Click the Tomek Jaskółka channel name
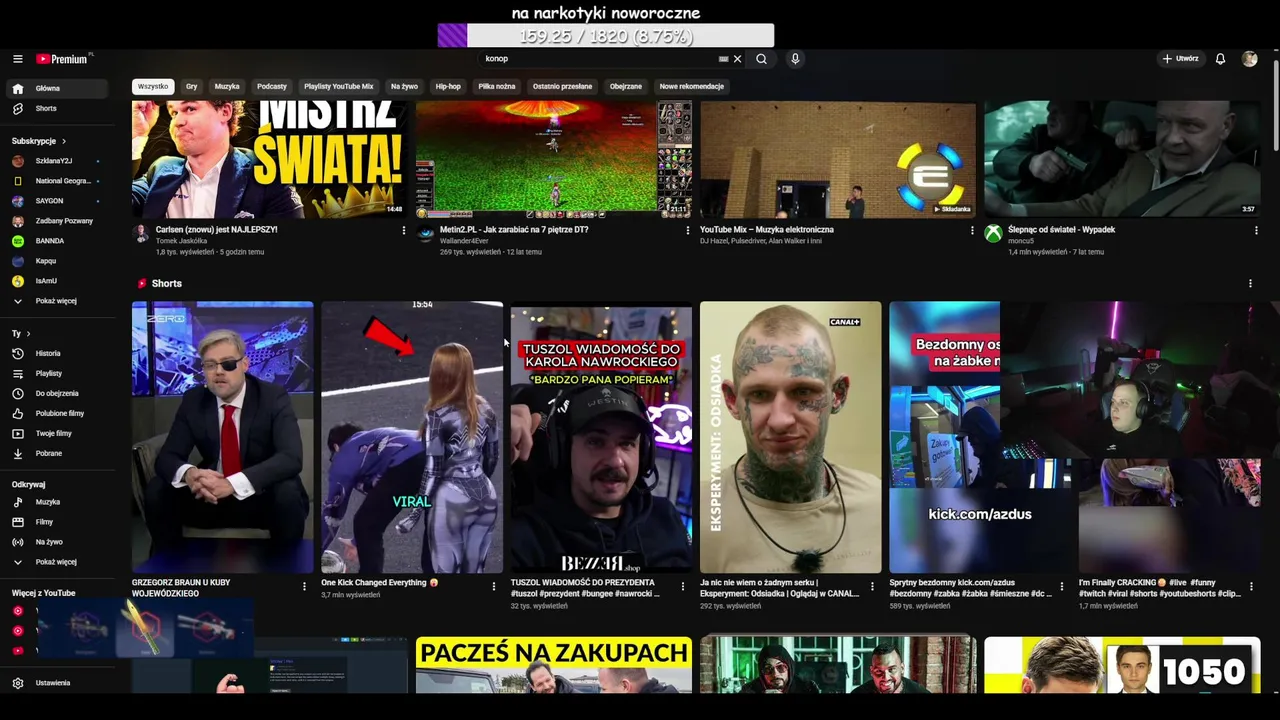 [181, 241]
